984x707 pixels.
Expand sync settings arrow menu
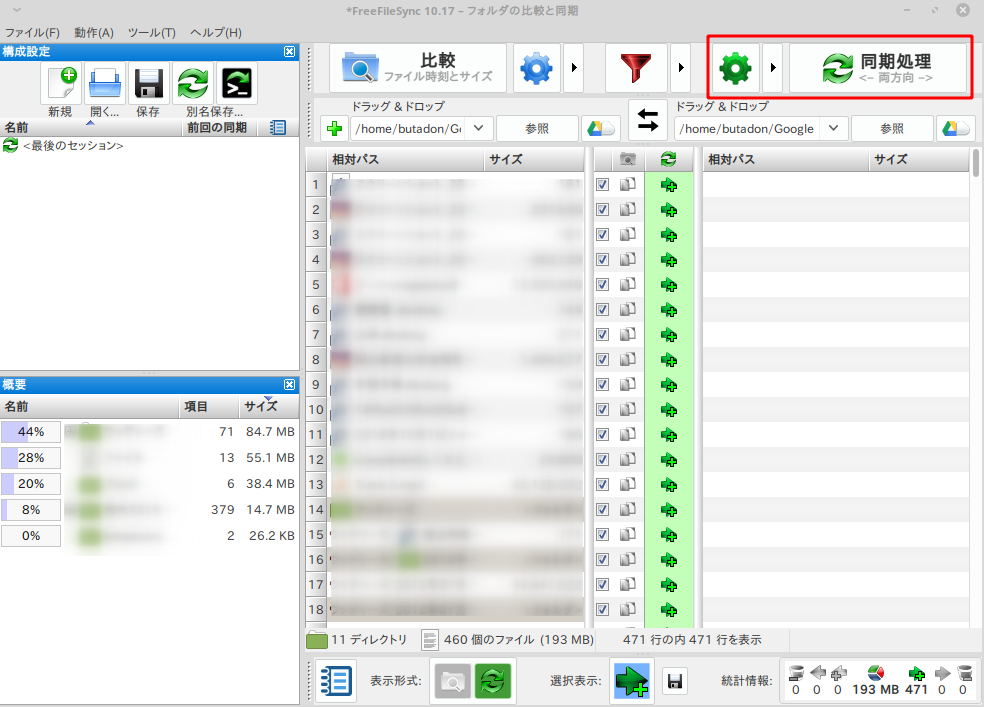[773, 68]
